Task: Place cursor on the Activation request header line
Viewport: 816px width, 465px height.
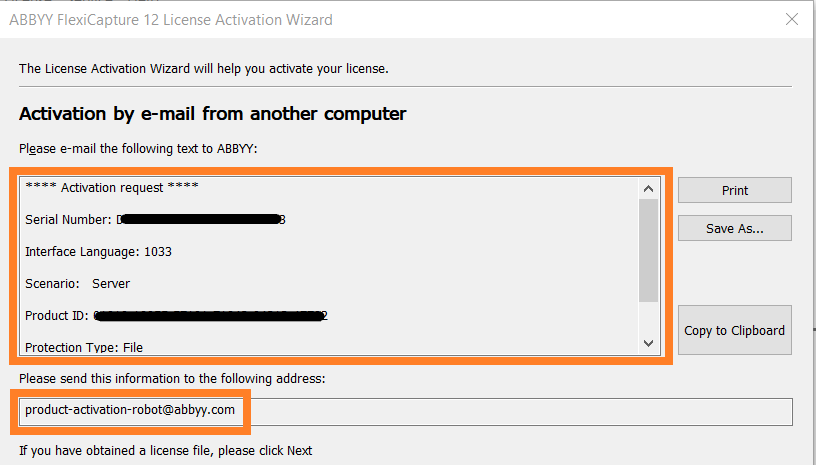Action: [112, 187]
